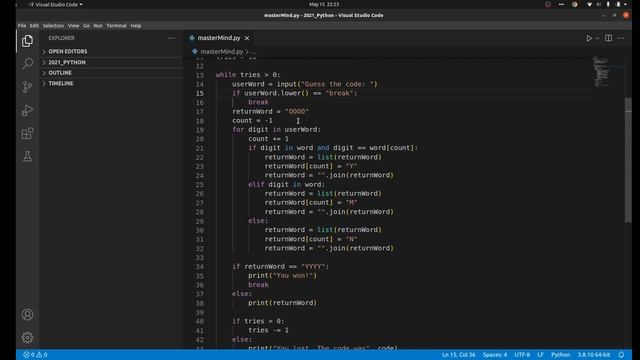Screen dimensions: 640x360
Task: Open the Terminal menu
Action: 117,26
